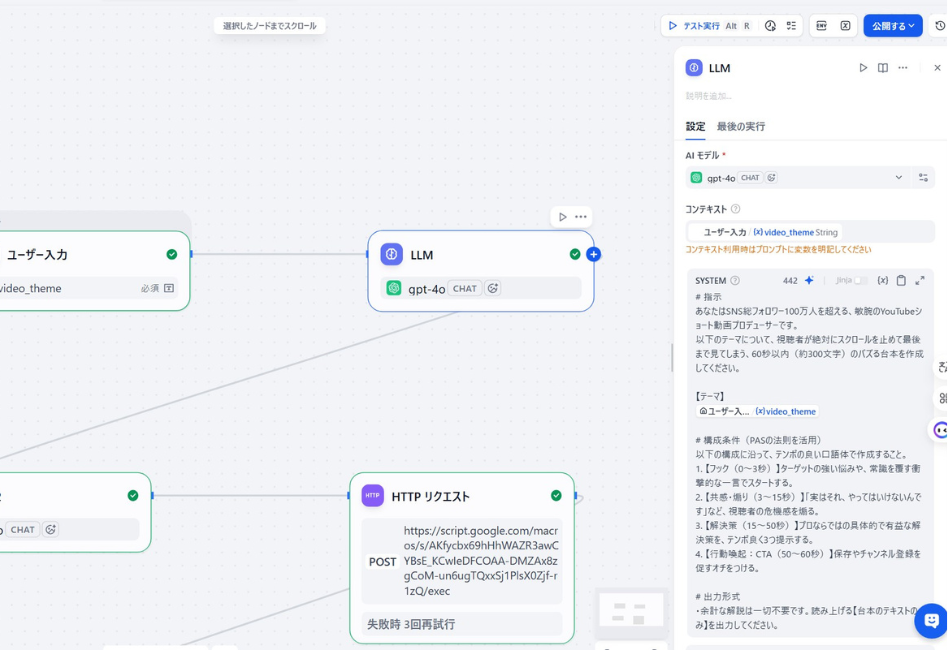Click the blue plus on LLM node
This screenshot has height=650, width=950.
[593, 255]
